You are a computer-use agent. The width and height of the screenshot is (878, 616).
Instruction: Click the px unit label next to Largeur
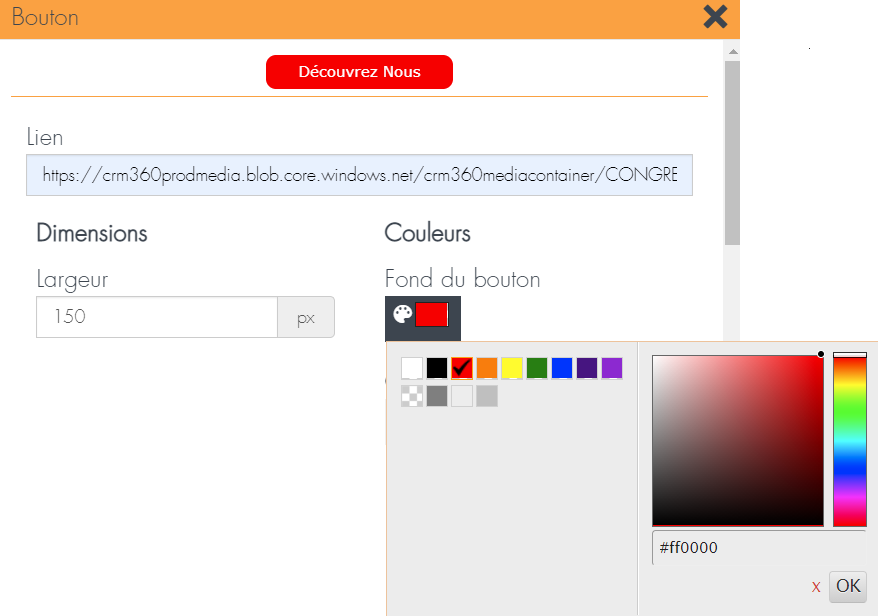pyautogui.click(x=306, y=318)
